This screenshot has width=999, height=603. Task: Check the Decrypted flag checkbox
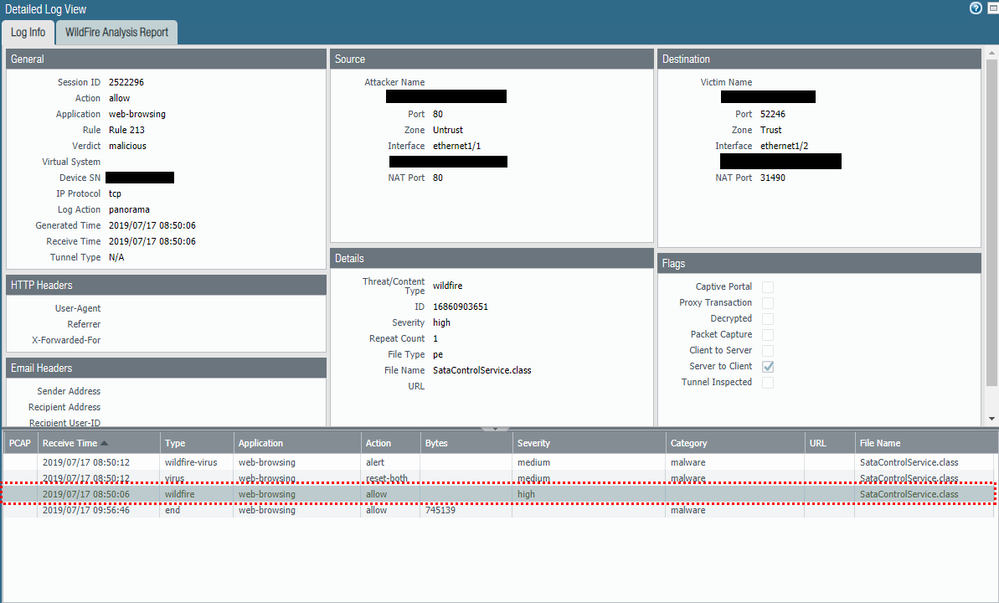[x=768, y=319]
